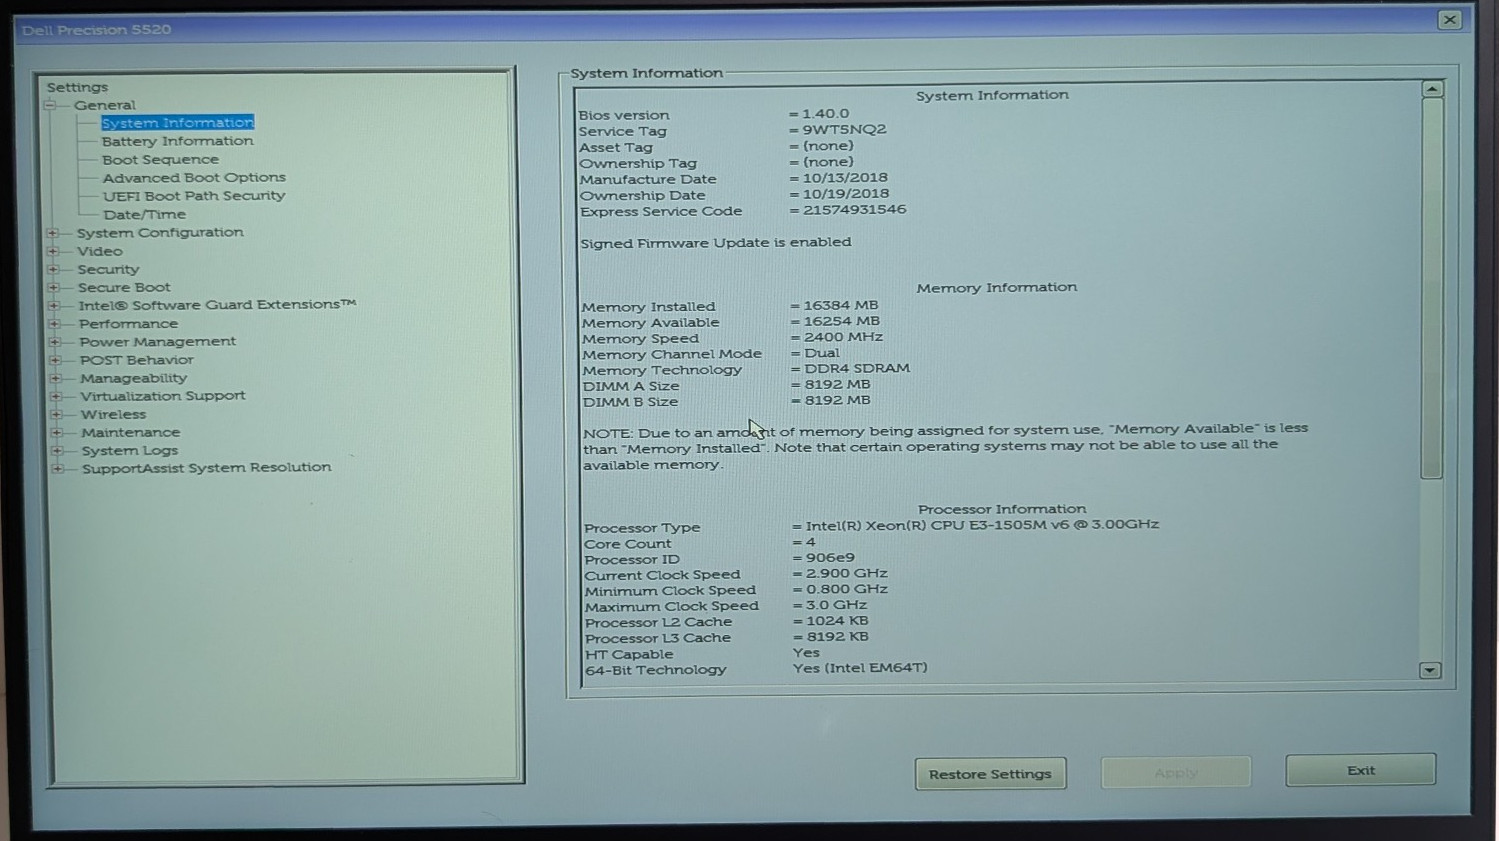Expand the Virtualization Support node
1499x841 pixels.
56,396
